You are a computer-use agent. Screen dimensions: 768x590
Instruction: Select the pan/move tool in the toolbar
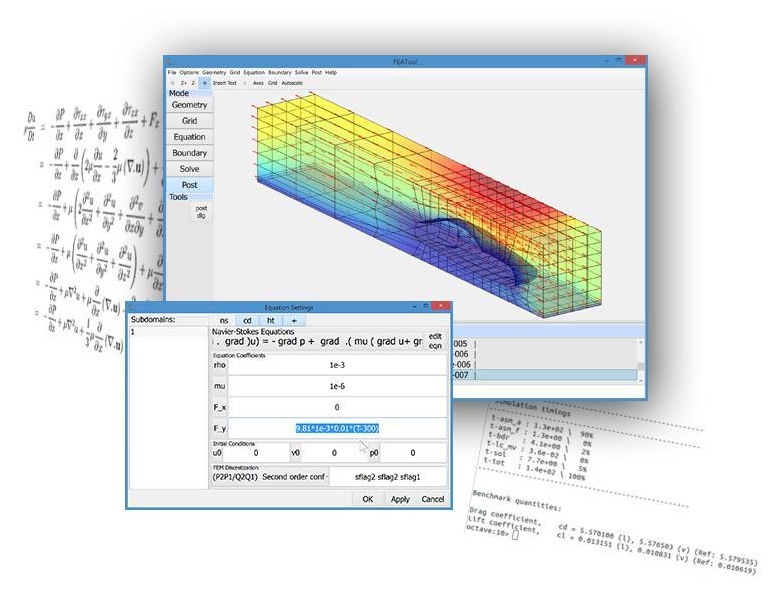204,83
